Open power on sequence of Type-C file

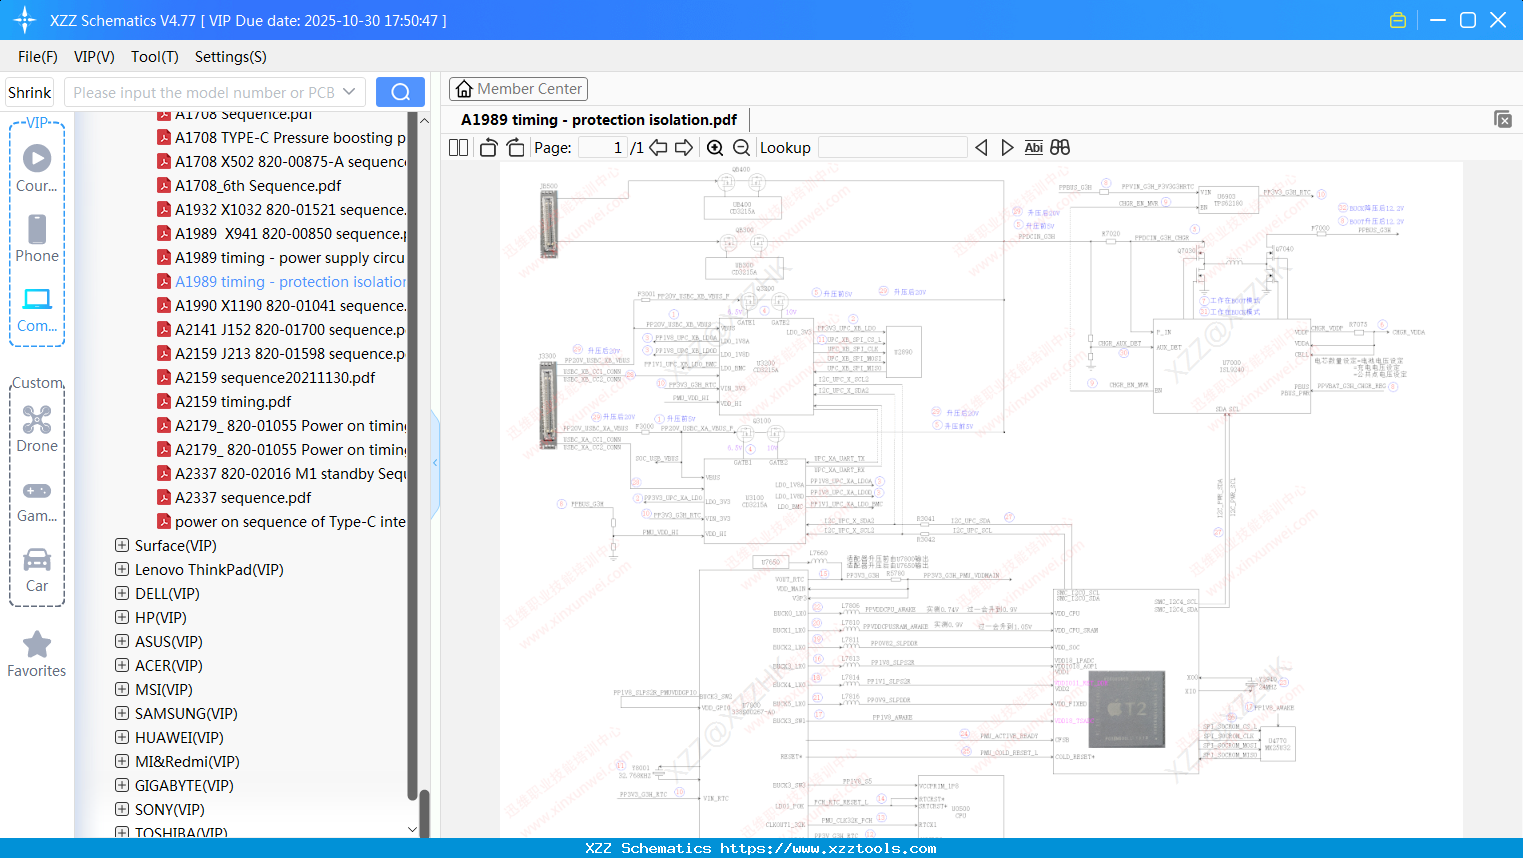pos(290,522)
